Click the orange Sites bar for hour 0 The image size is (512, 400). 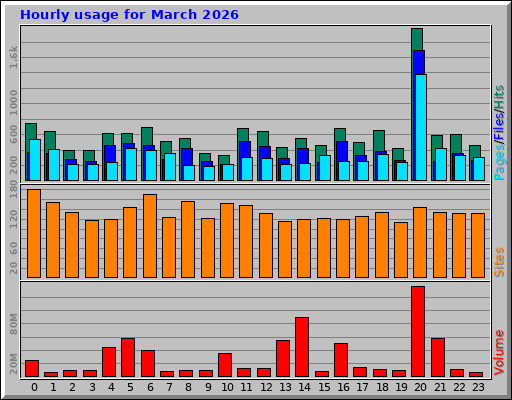pyautogui.click(x=34, y=233)
